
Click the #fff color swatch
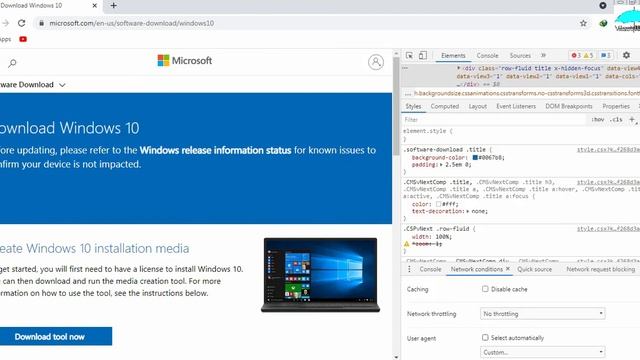click(x=438, y=204)
